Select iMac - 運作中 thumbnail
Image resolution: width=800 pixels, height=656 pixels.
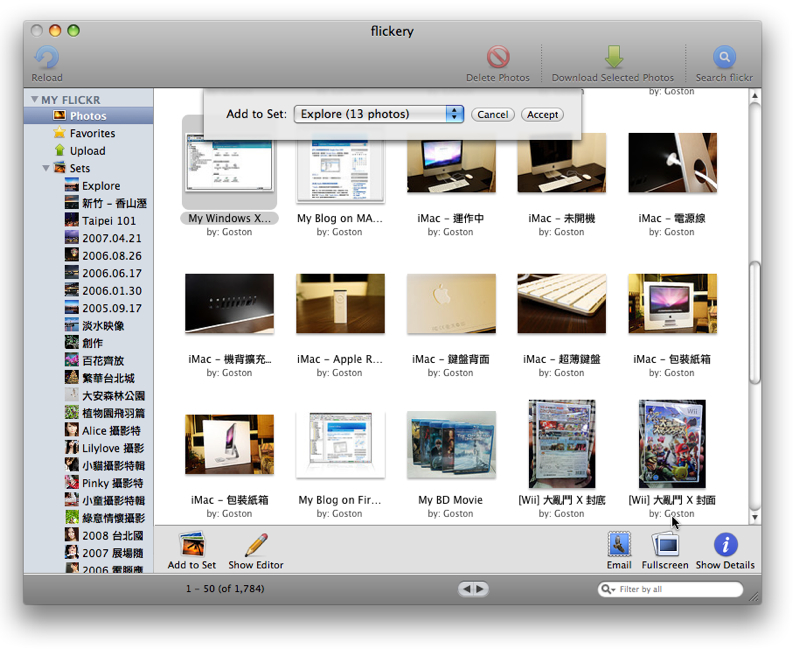pos(451,163)
